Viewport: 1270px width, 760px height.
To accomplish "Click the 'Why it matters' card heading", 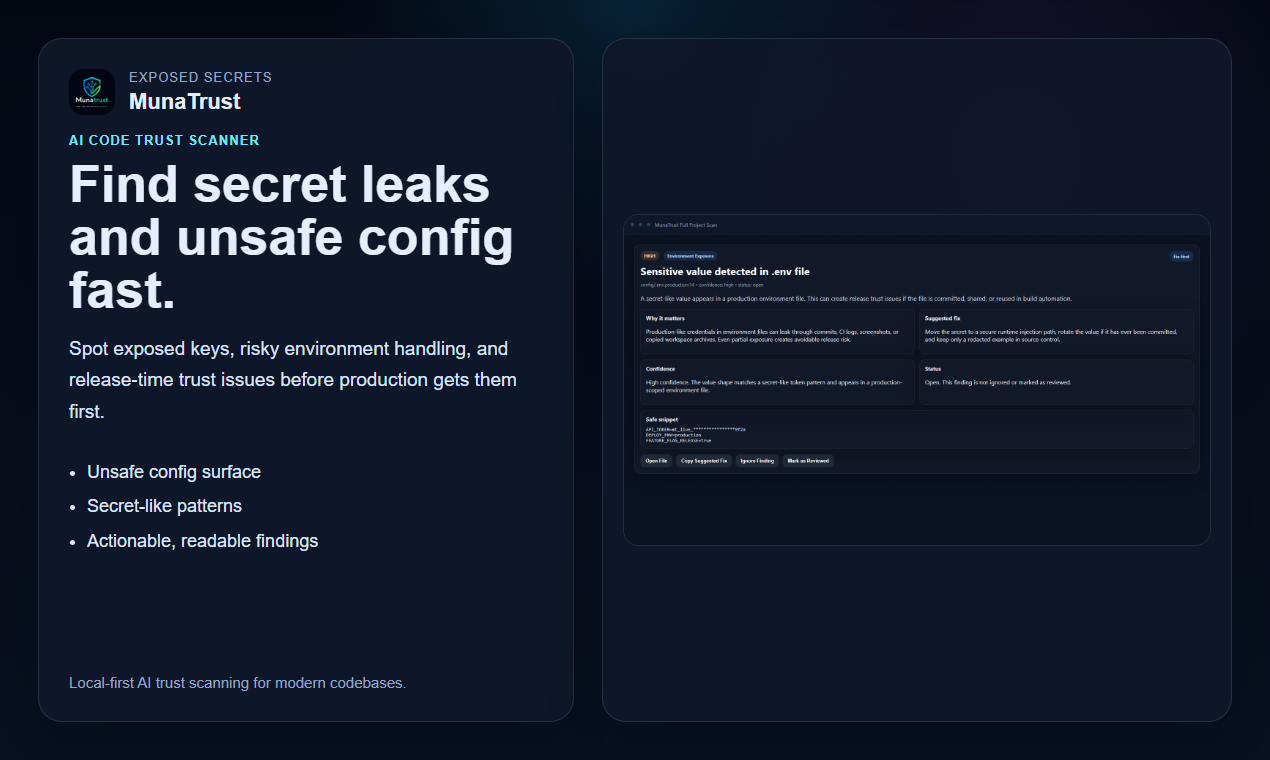I will 665,318.
